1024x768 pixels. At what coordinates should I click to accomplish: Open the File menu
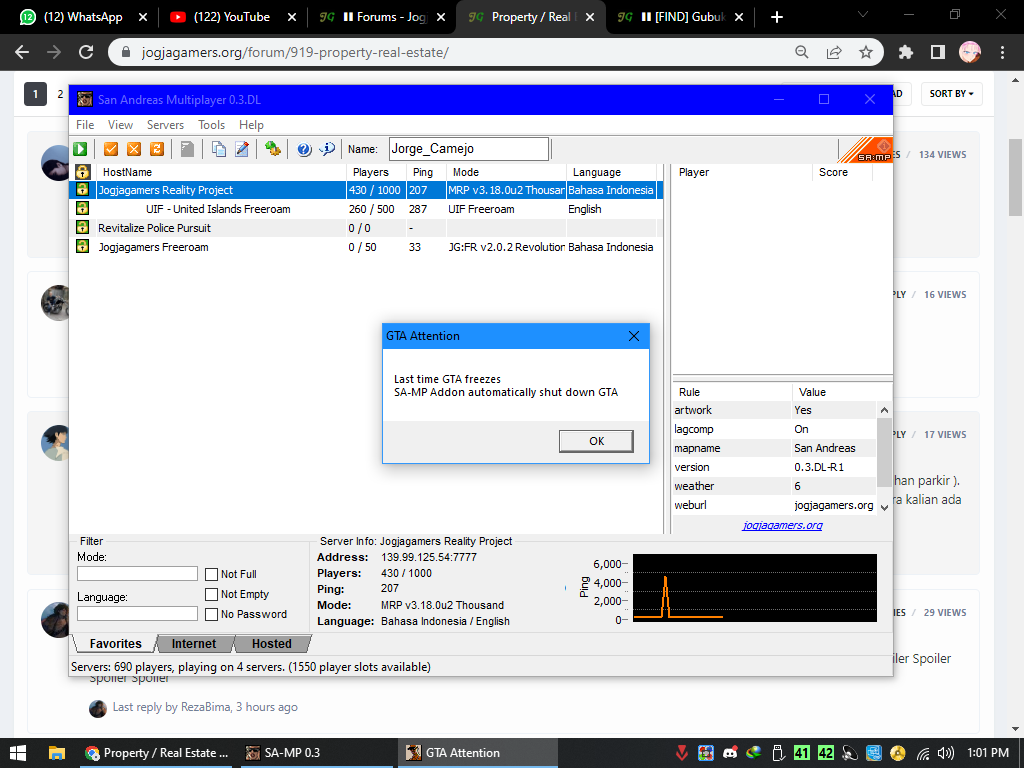pos(85,125)
